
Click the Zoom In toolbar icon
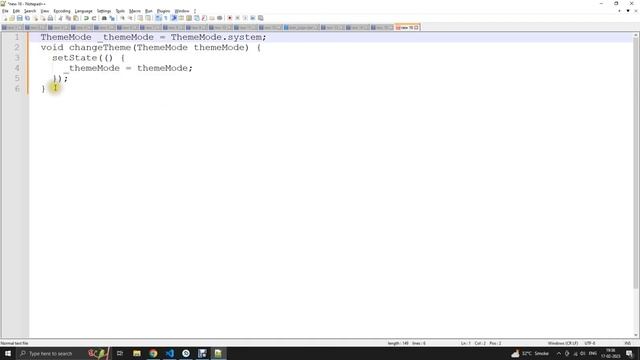(x=122, y=18)
